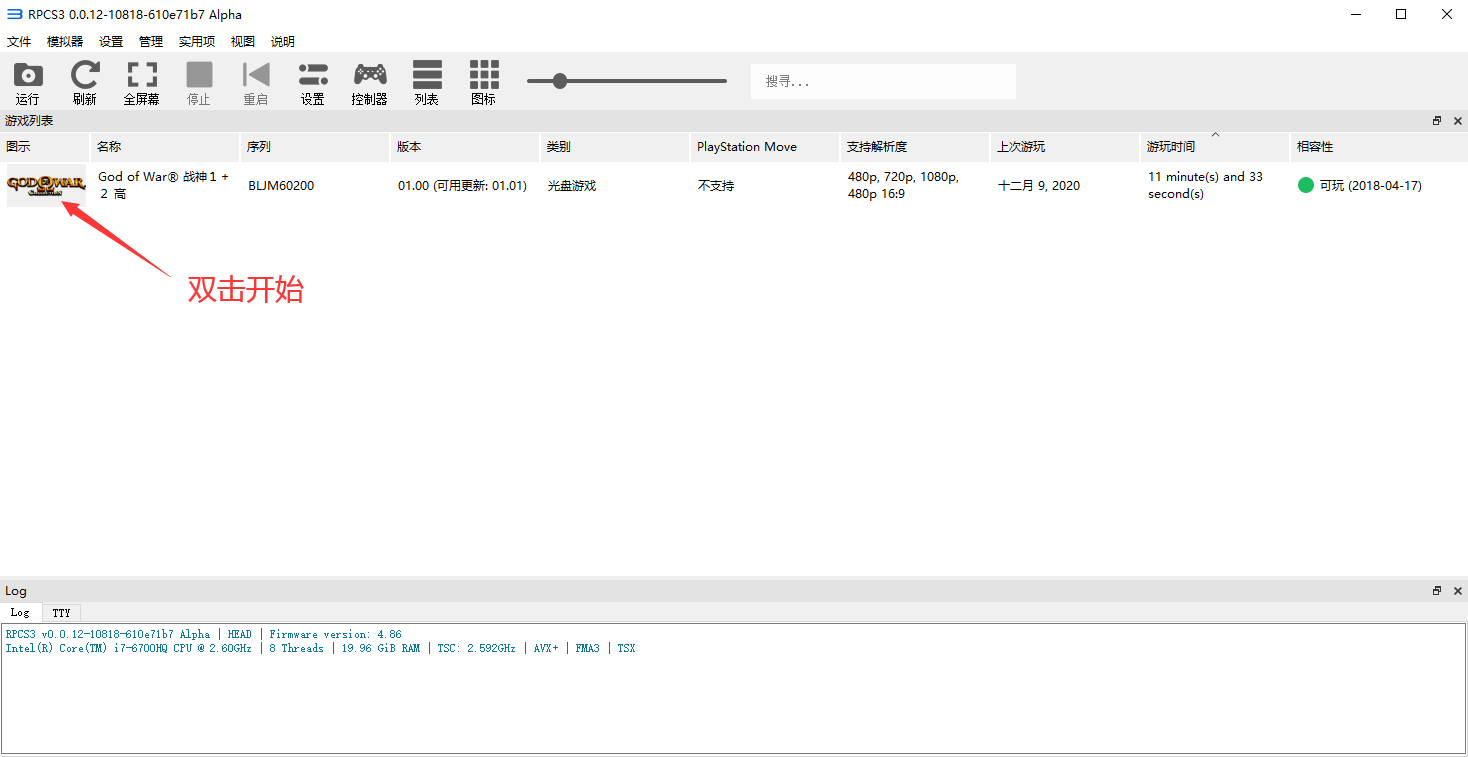Image resolution: width=1468 pixels, height=757 pixels.
Task: Close the Log panel
Action: pyautogui.click(x=1456, y=591)
